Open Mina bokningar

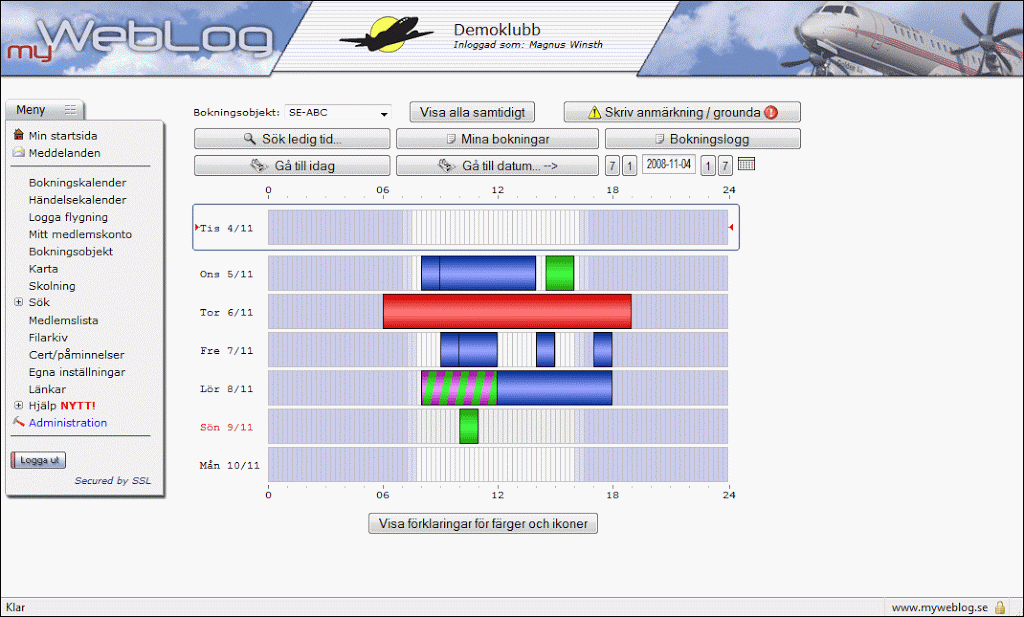click(497, 139)
